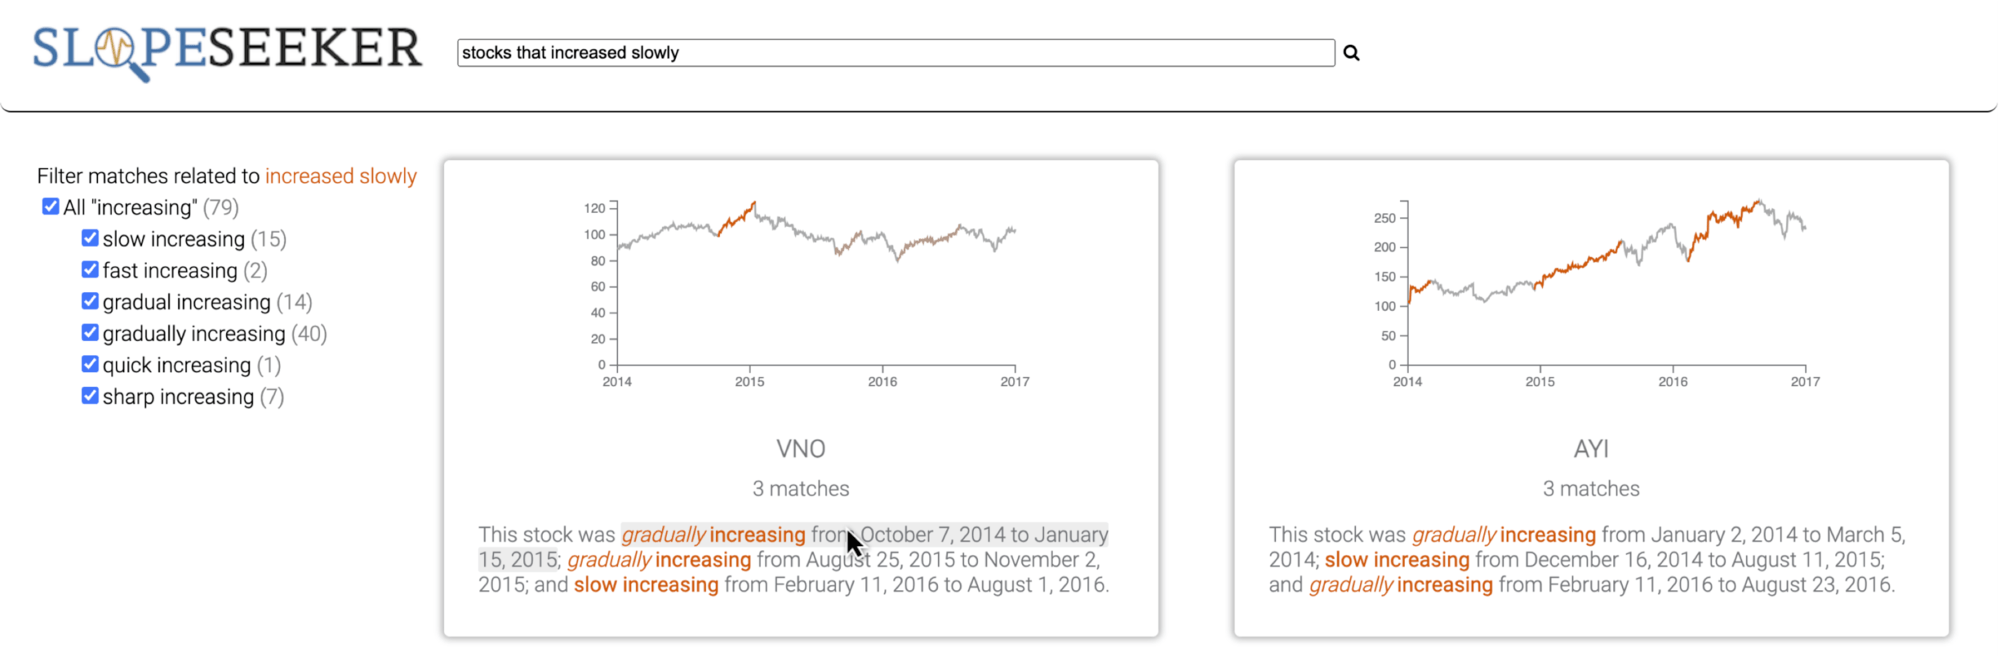The width and height of the screenshot is (2000, 657).
Task: Turn off the sharp increasing filter
Action: pos(90,396)
